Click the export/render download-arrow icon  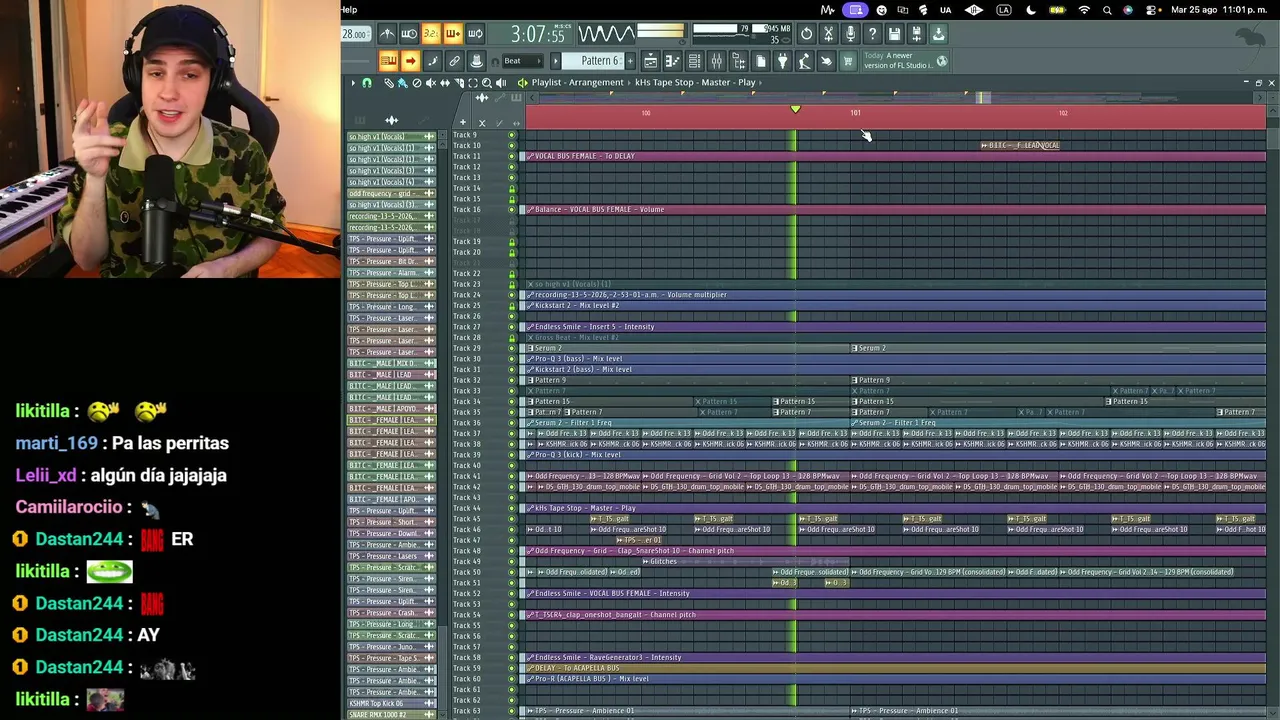click(x=938, y=34)
